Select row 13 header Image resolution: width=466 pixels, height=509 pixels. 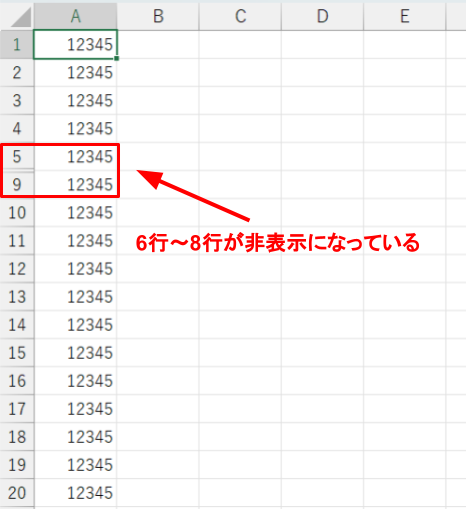click(x=17, y=297)
